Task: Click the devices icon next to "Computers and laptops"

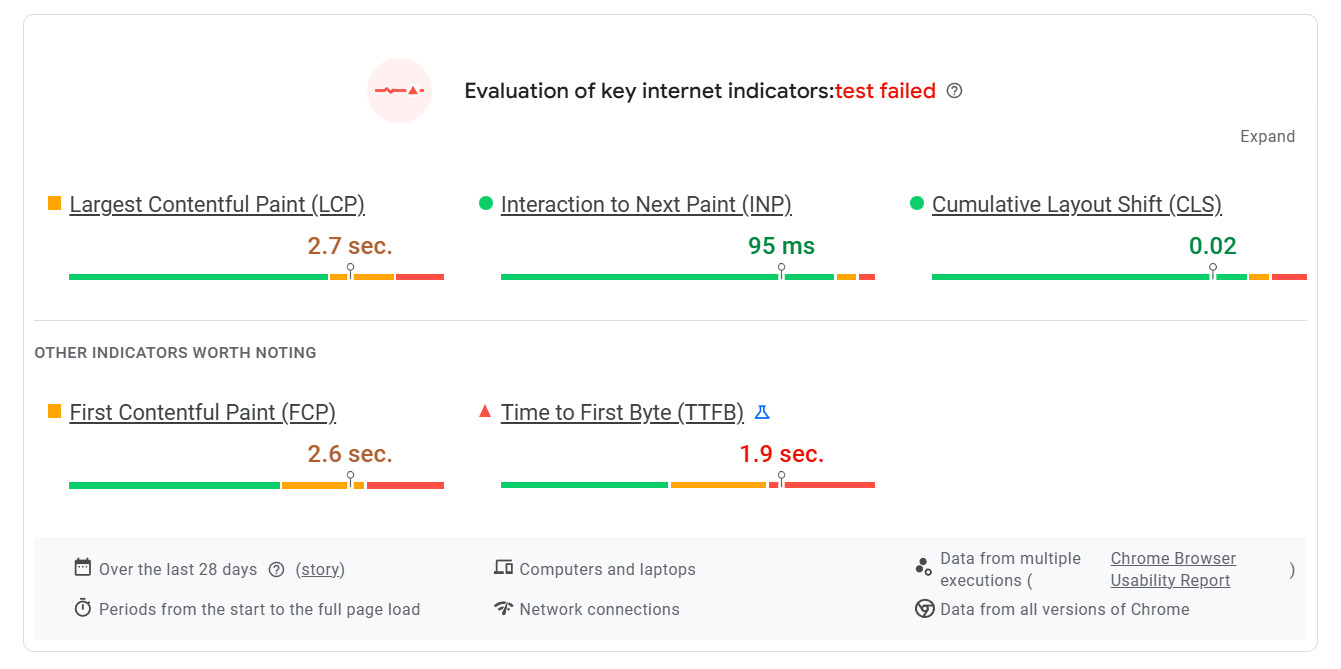Action: (x=503, y=566)
